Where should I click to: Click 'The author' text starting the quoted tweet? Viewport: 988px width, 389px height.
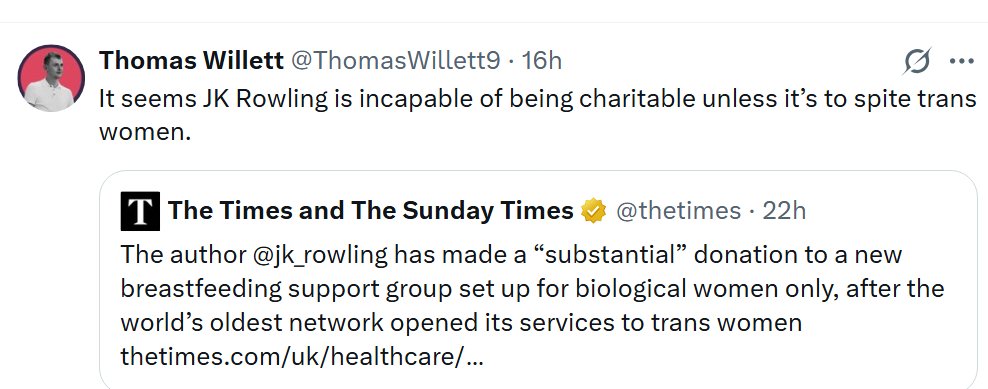pos(183,255)
